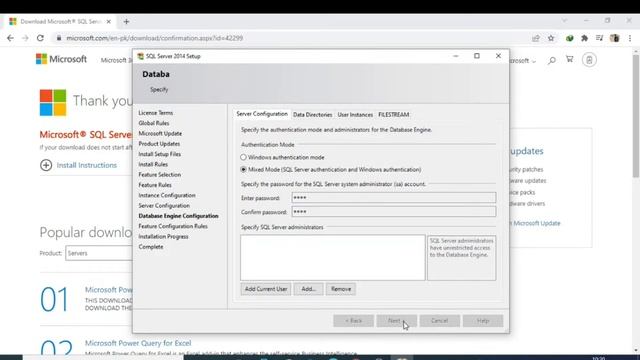Click the Enter password field

(394, 198)
